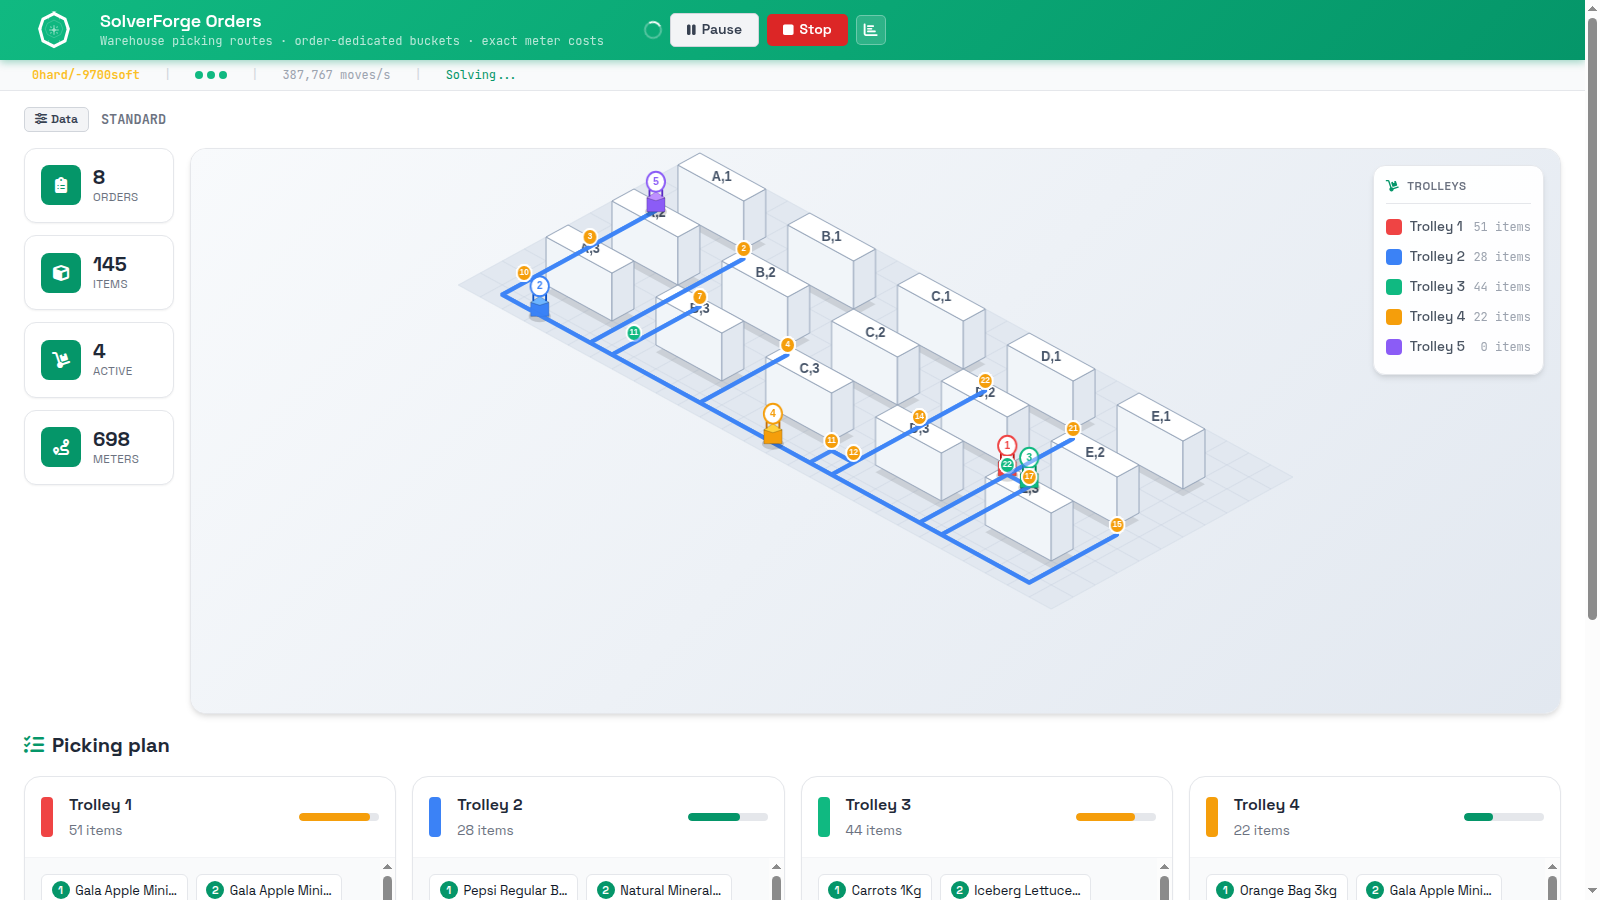Click stop marker 10 on the route
The height and width of the screenshot is (900, 1600).
pyautogui.click(x=524, y=272)
